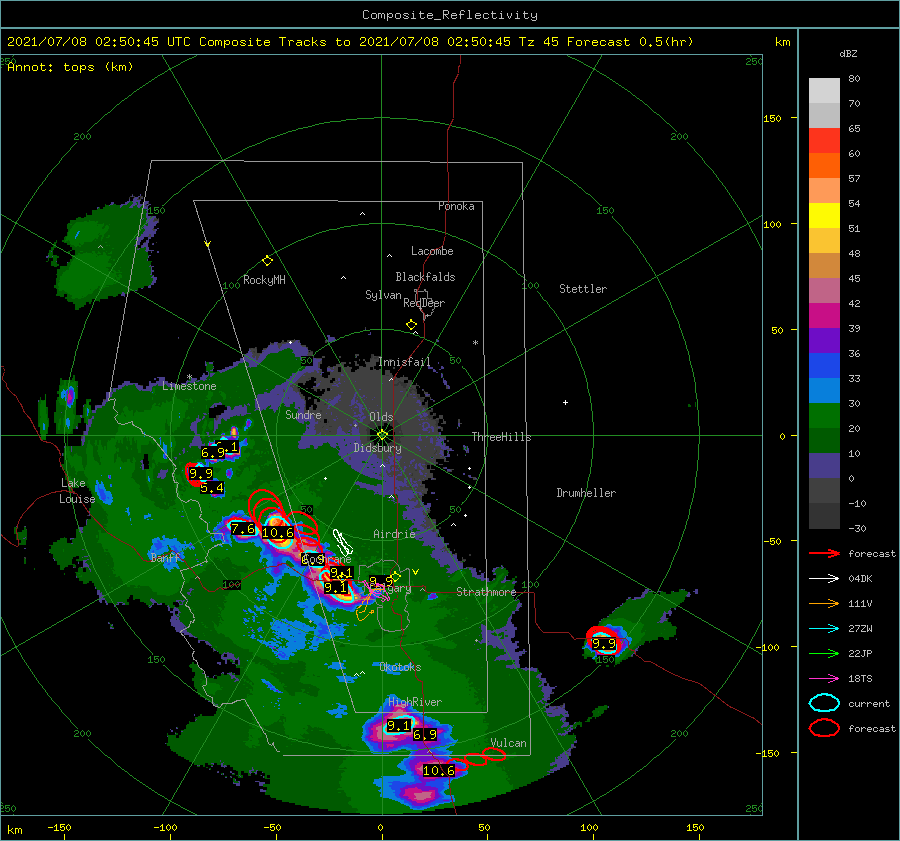Click the red forecast ellipse legend icon

pyautogui.click(x=824, y=728)
